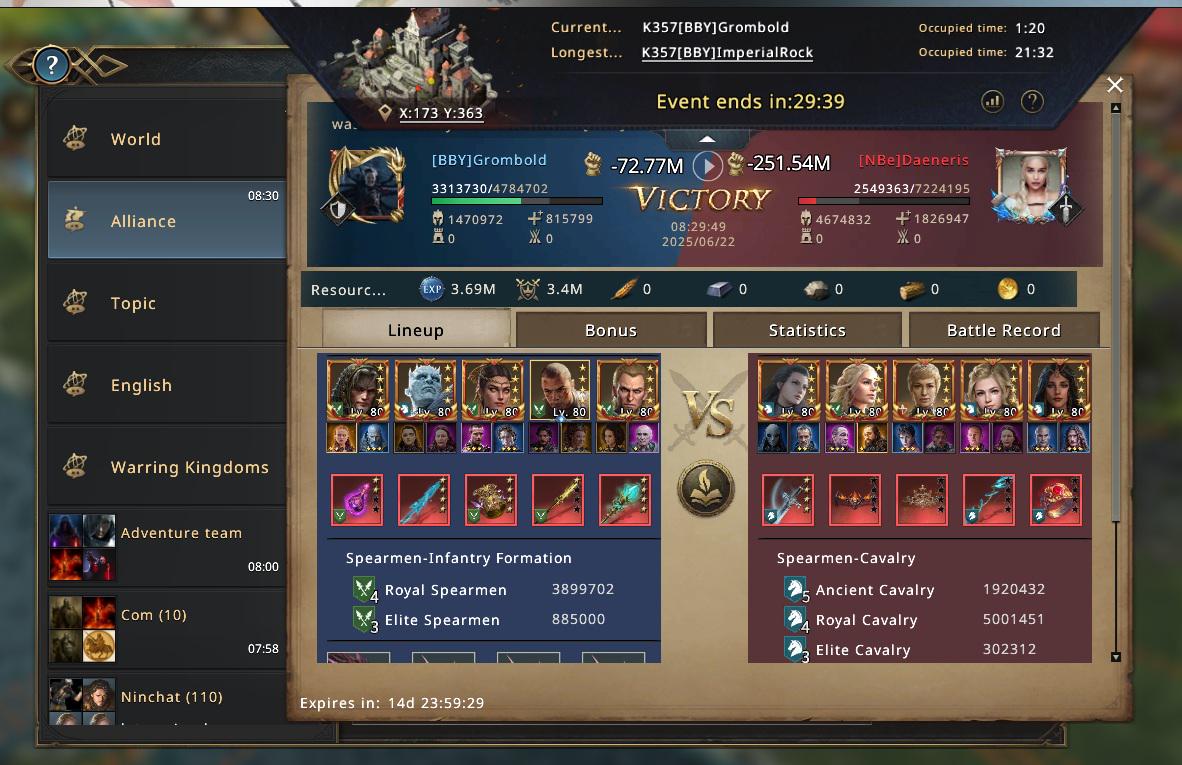Open battle statistics chart icon
This screenshot has height=765, width=1182.
point(992,101)
